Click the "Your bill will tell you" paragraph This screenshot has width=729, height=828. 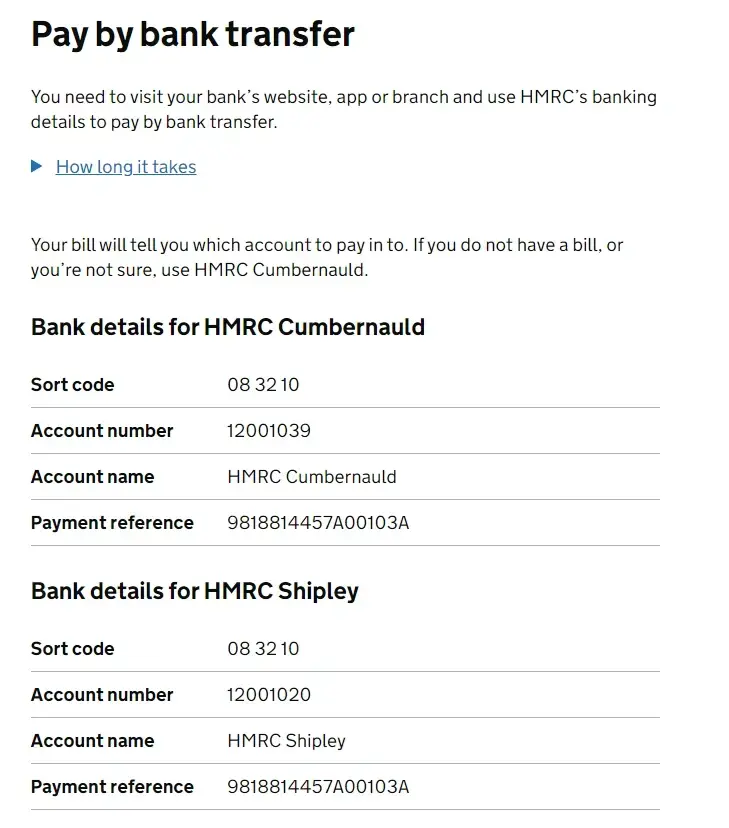pos(327,257)
